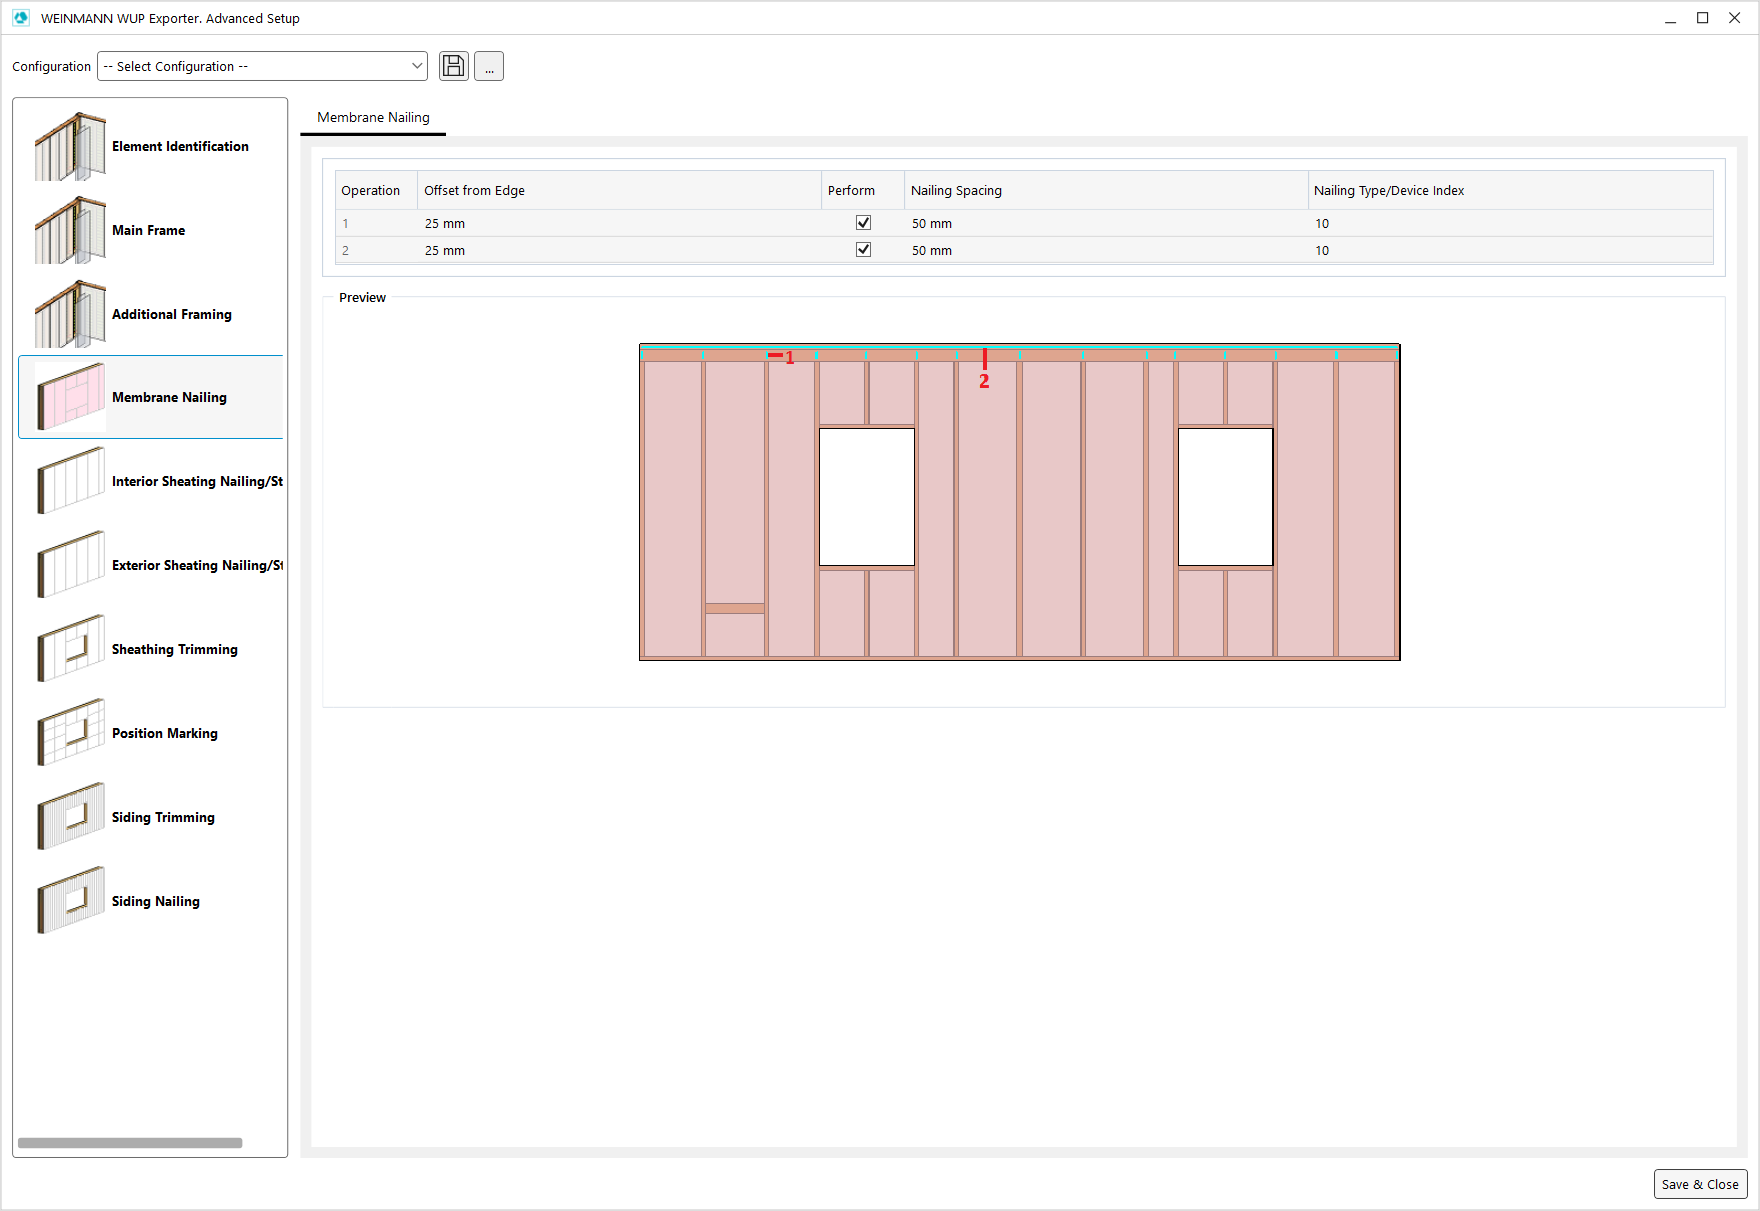Viewport: 1760px width, 1211px height.
Task: Toggle Perform checkbox for operation 2
Action: click(863, 250)
